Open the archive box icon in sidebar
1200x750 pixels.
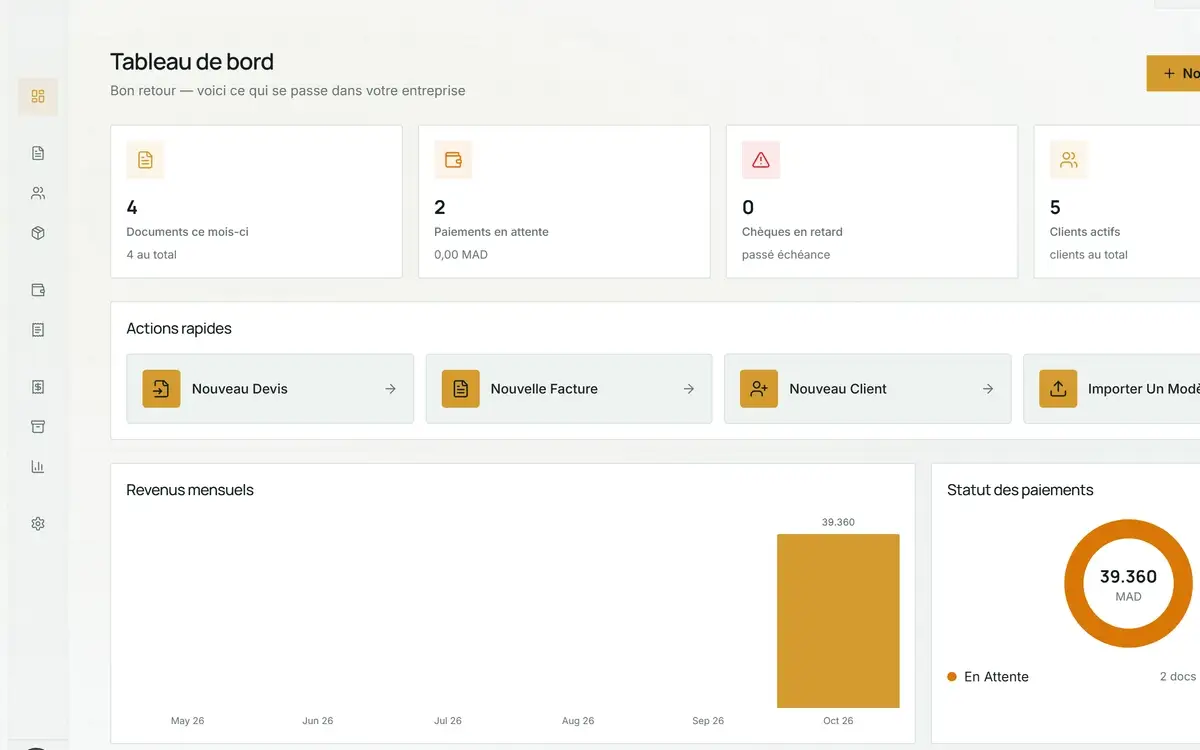38,427
